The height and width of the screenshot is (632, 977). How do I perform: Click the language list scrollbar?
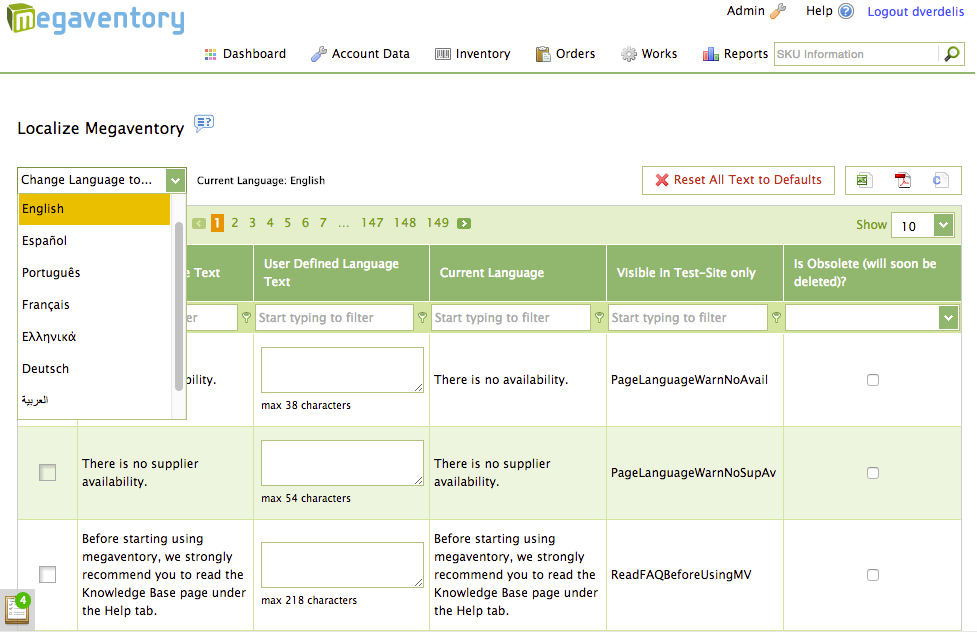179,300
